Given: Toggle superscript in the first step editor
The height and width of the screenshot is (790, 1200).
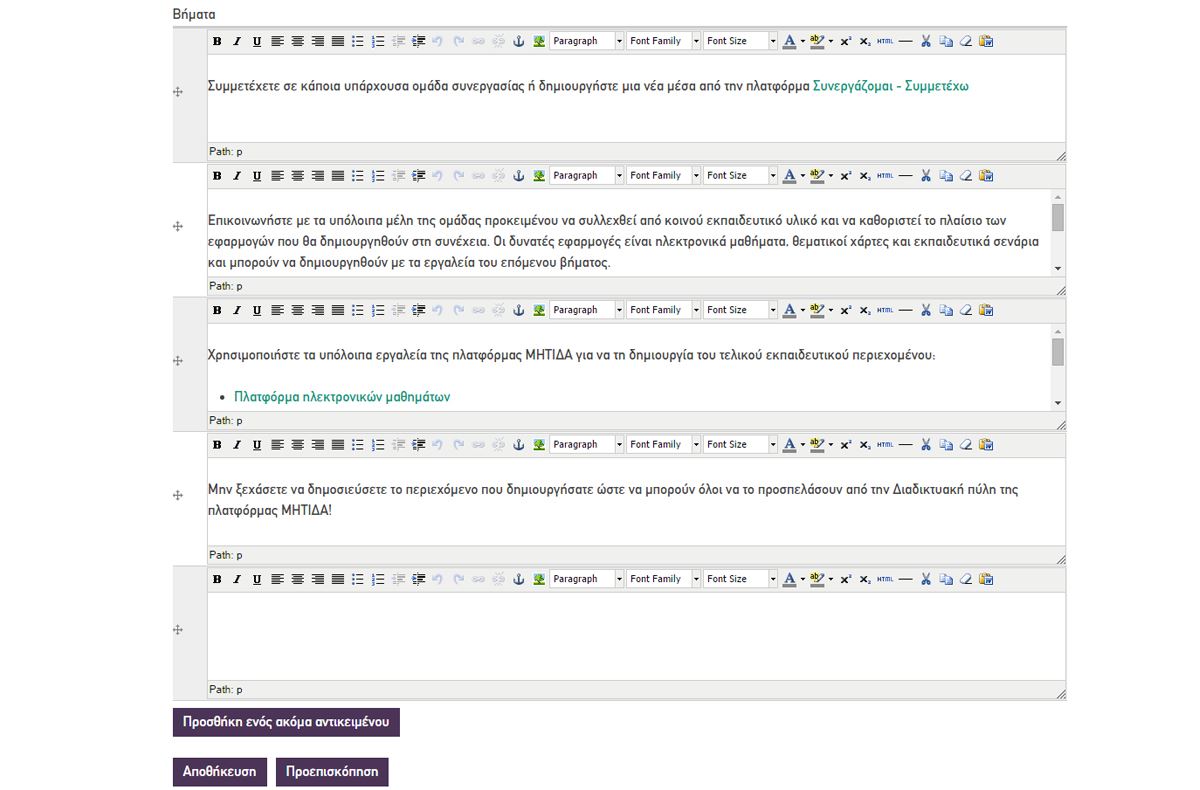Looking at the screenshot, I should [845, 41].
